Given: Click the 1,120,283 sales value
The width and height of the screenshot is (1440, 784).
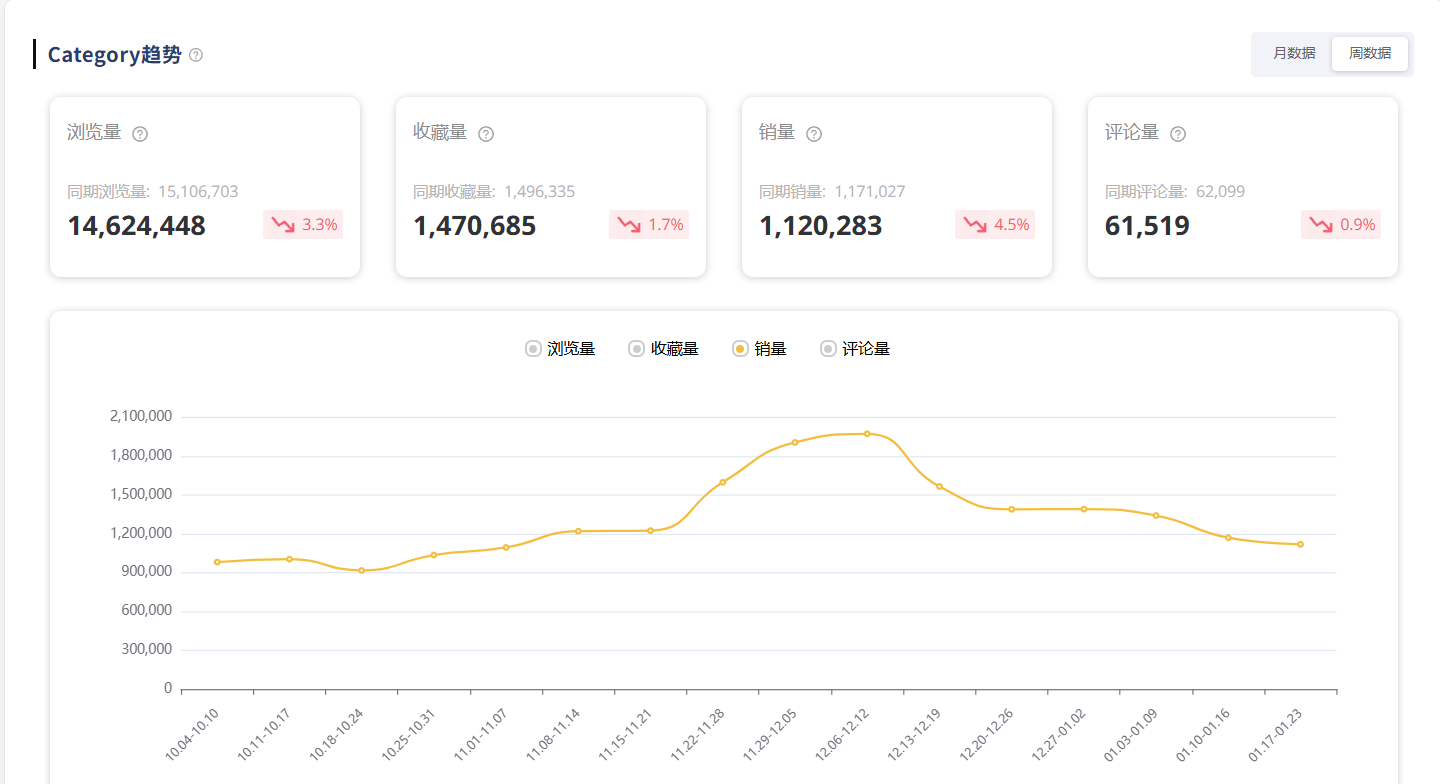Looking at the screenshot, I should pyautogui.click(x=821, y=226).
